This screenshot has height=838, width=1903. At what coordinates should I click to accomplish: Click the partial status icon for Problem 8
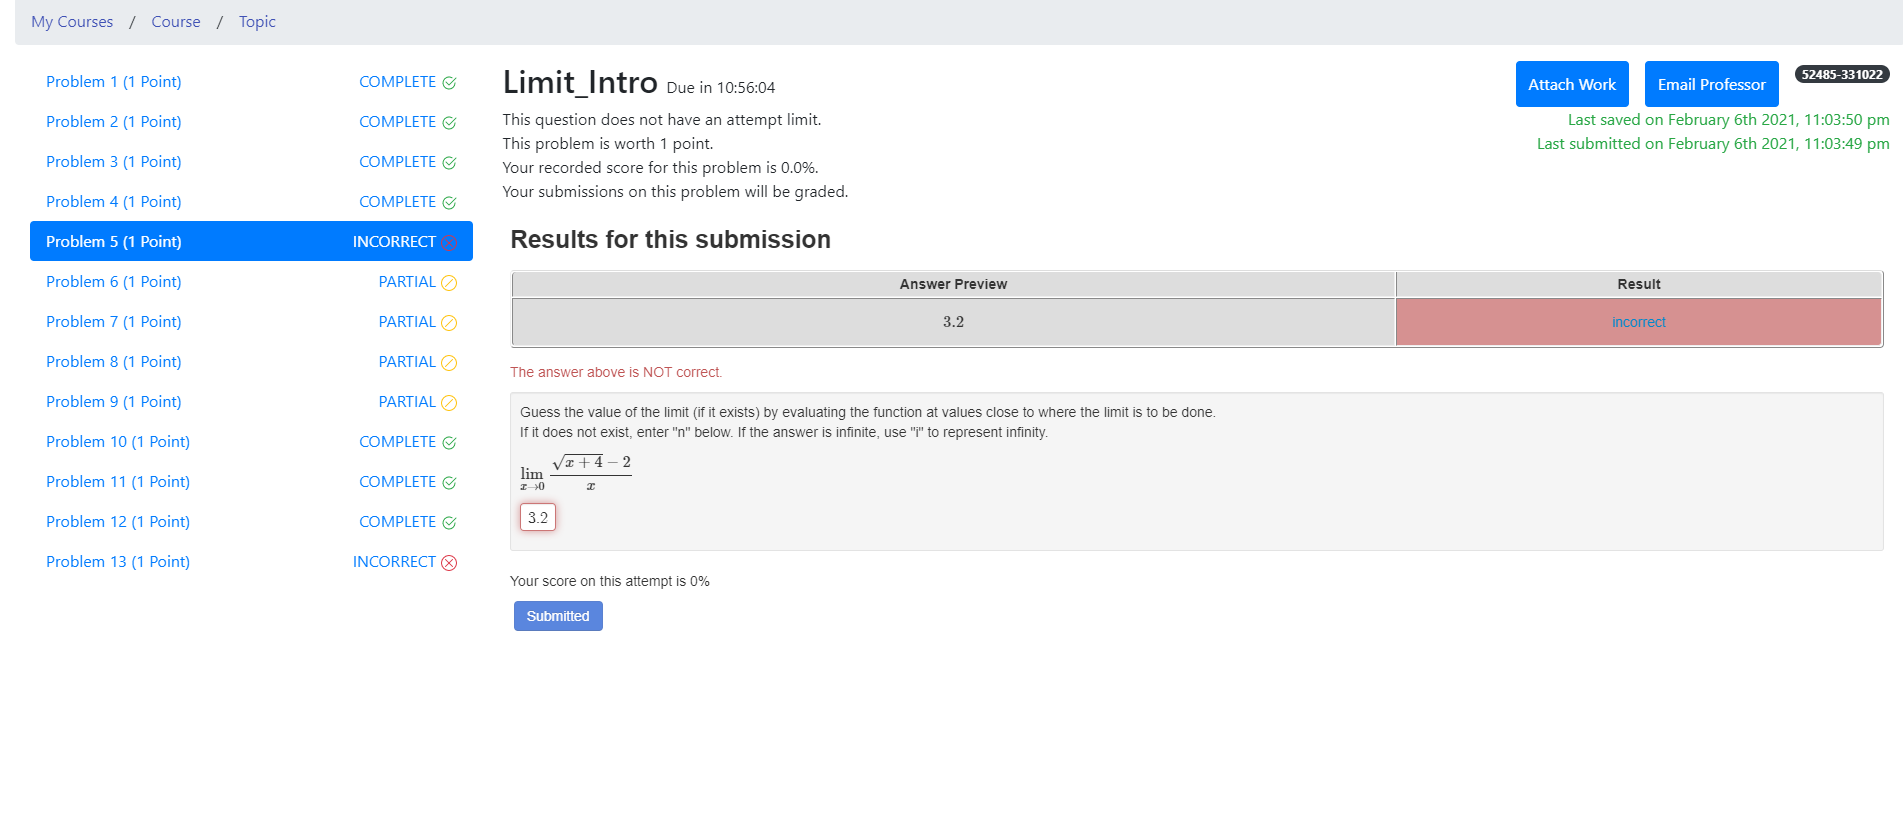(x=449, y=363)
